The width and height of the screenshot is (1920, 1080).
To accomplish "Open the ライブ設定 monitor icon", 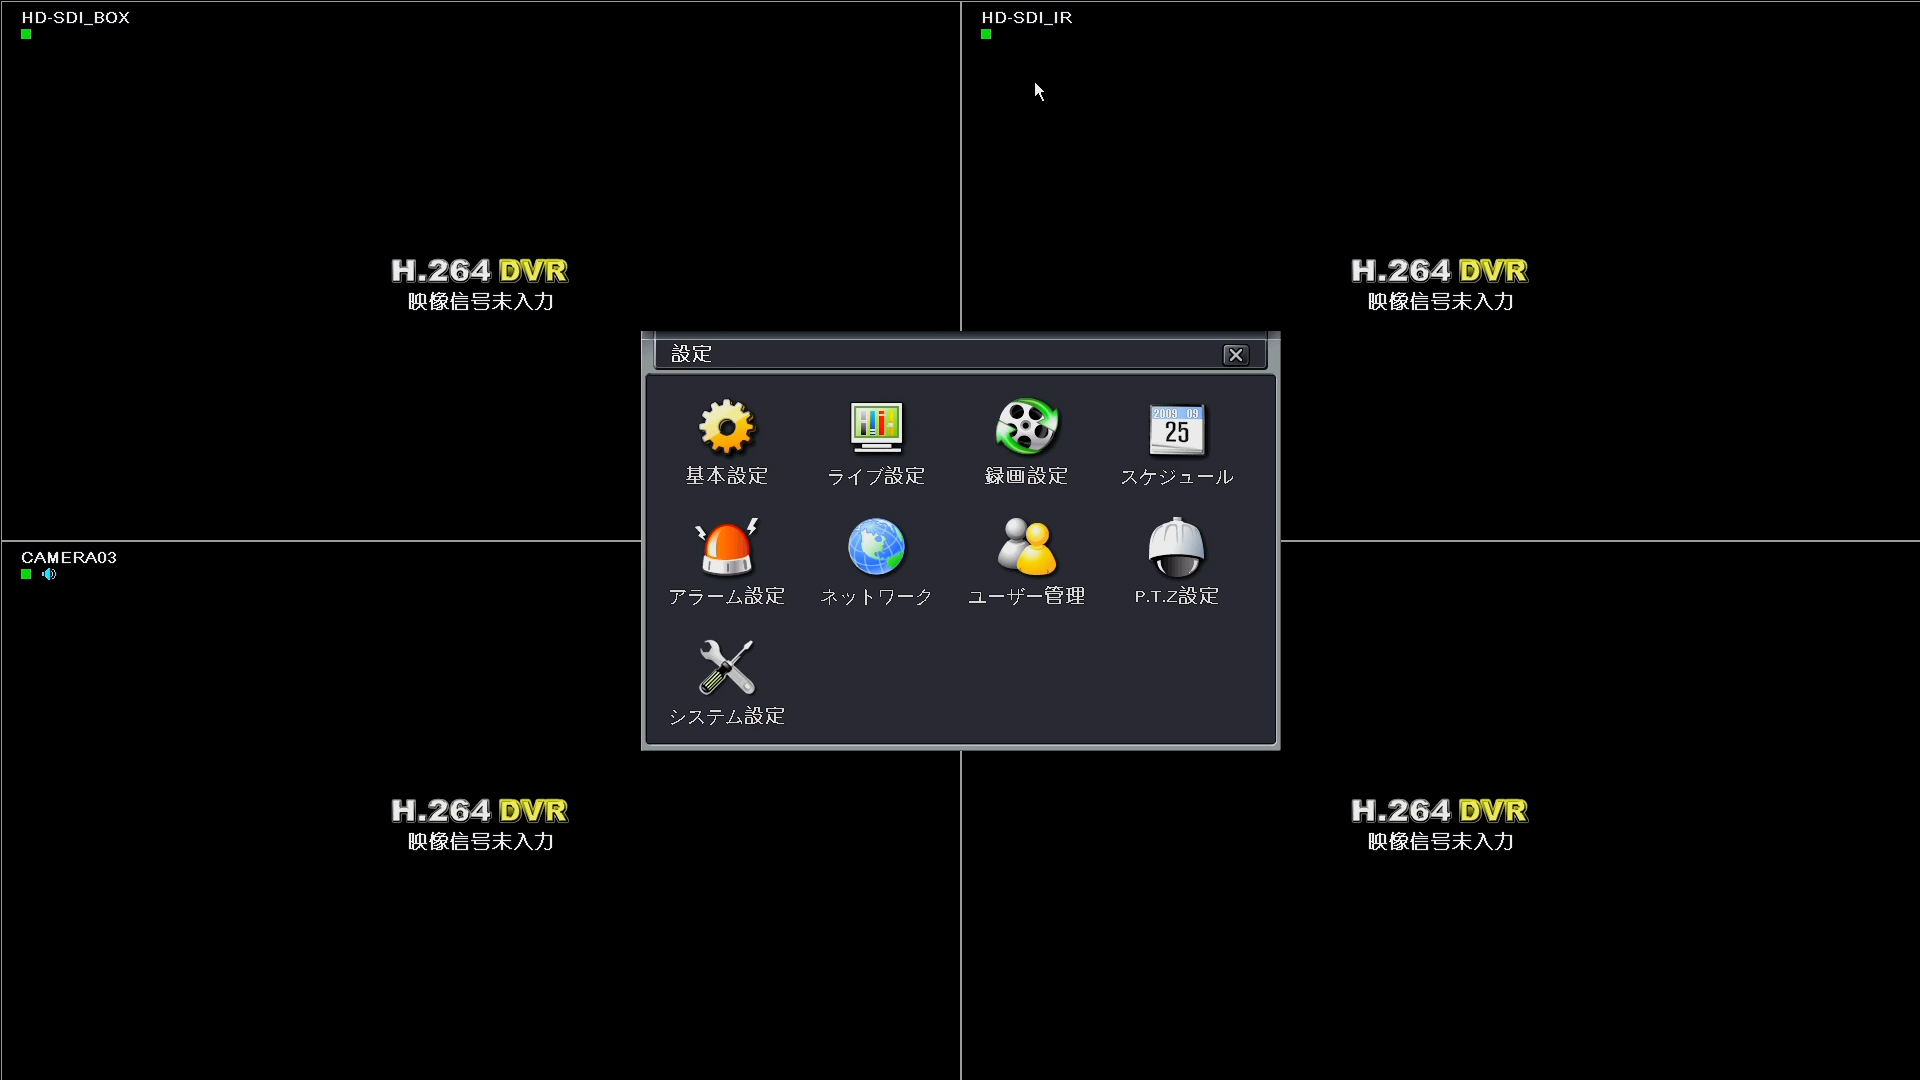I will pos(876,428).
